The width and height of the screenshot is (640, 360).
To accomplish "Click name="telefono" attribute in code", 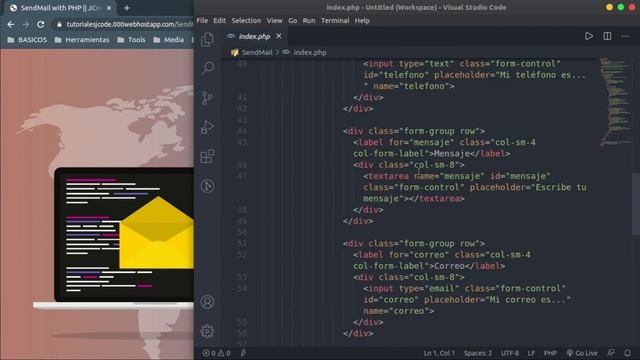I will point(411,86).
